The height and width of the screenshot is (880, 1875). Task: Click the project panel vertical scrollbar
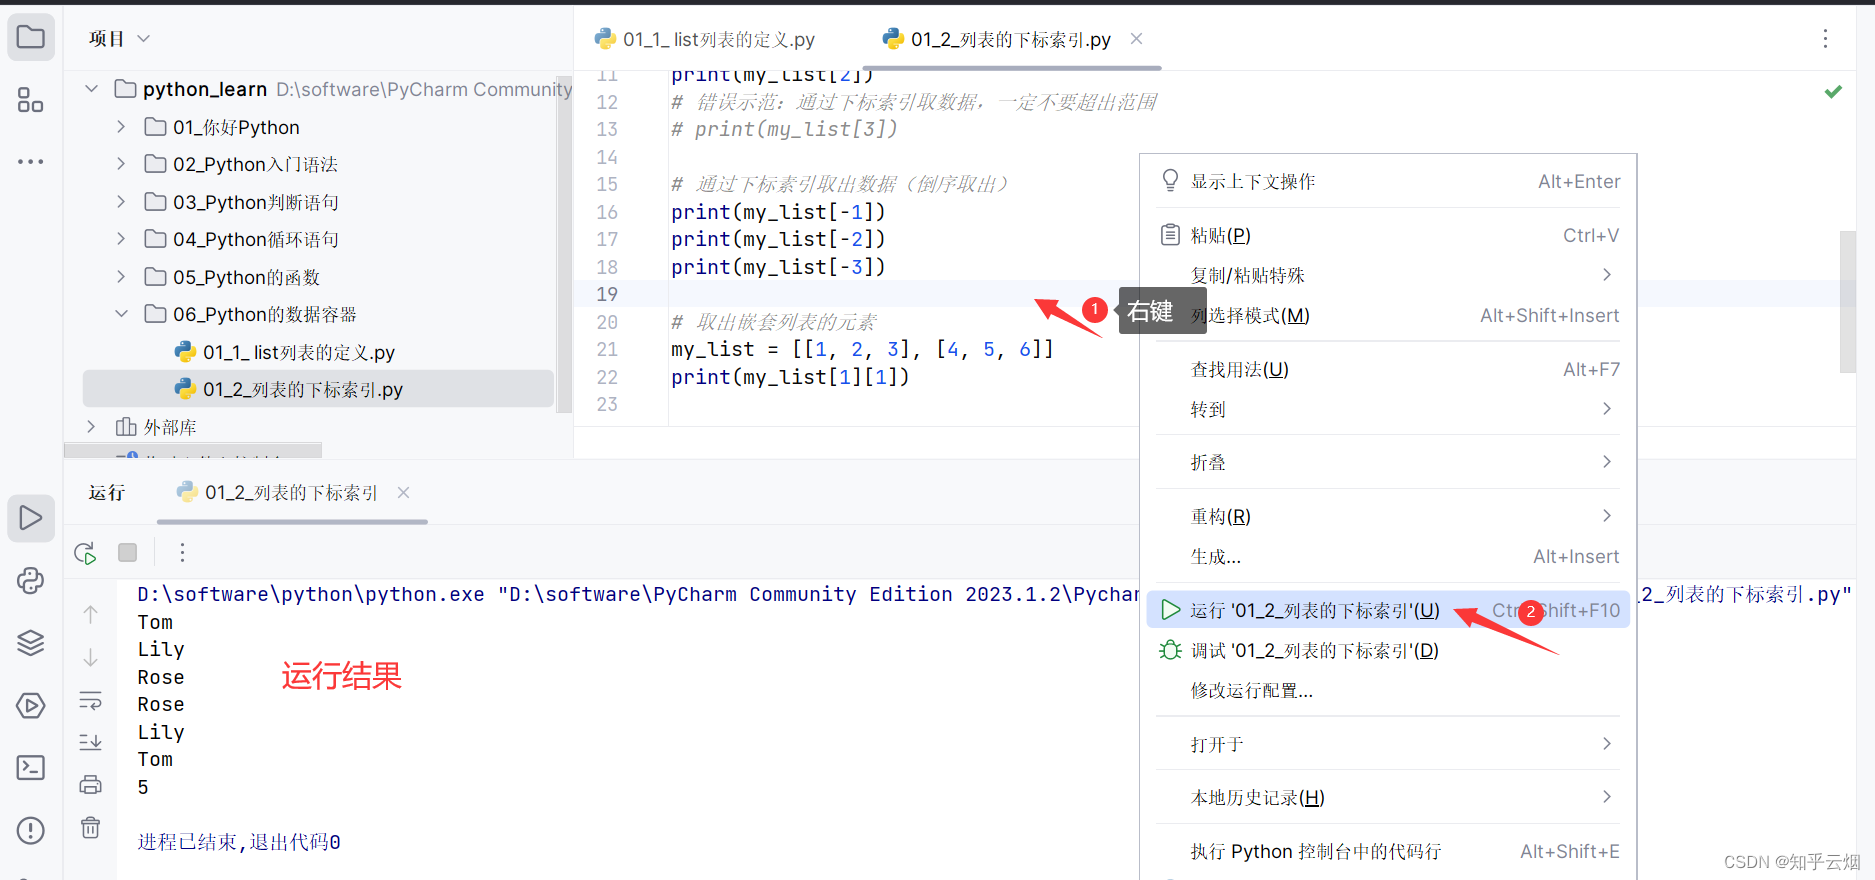tap(565, 245)
